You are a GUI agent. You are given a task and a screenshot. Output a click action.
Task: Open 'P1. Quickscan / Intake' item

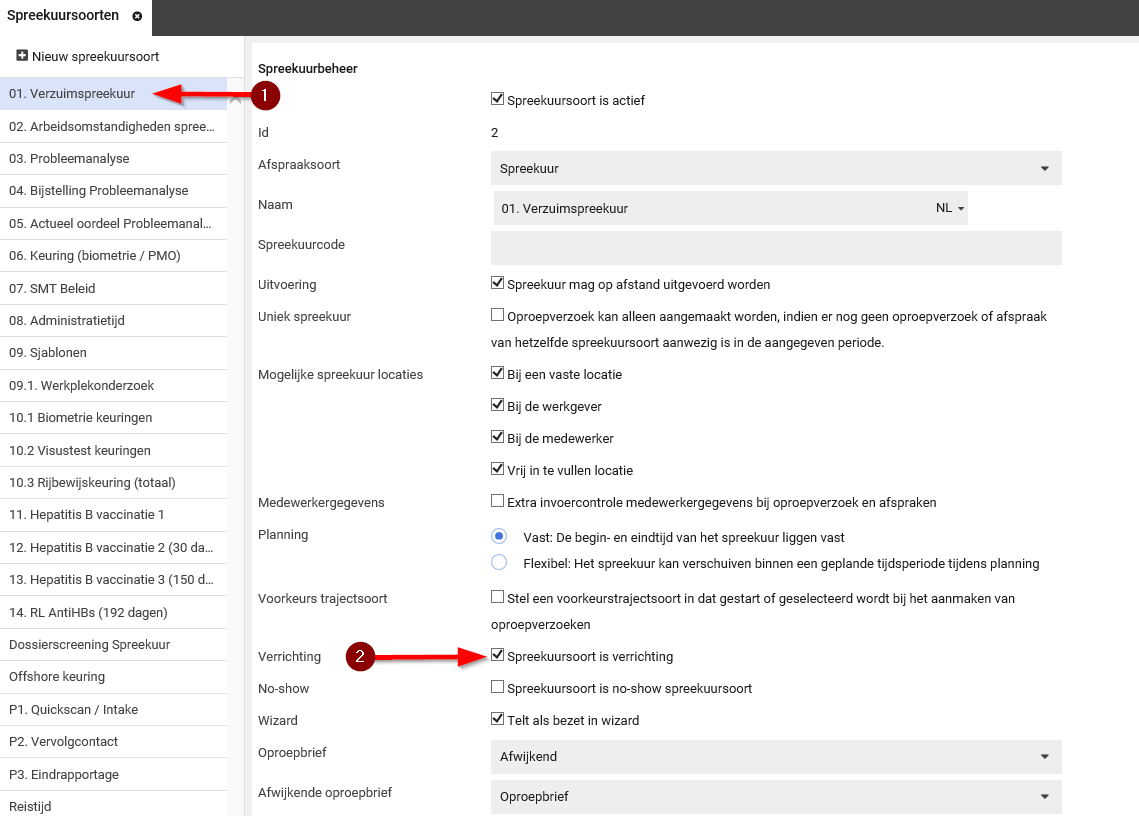(74, 709)
